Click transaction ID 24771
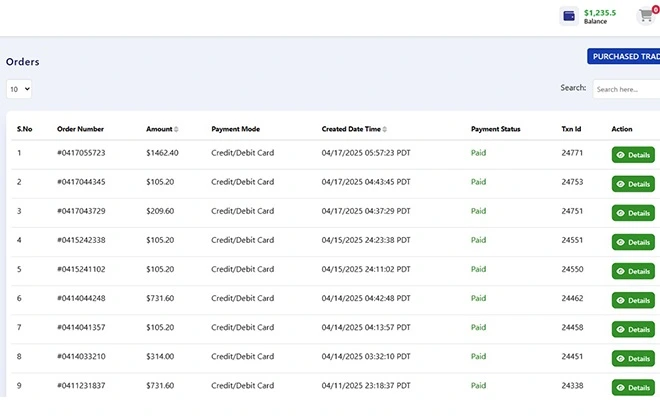Image resolution: width=660 pixels, height=419 pixels. point(572,153)
